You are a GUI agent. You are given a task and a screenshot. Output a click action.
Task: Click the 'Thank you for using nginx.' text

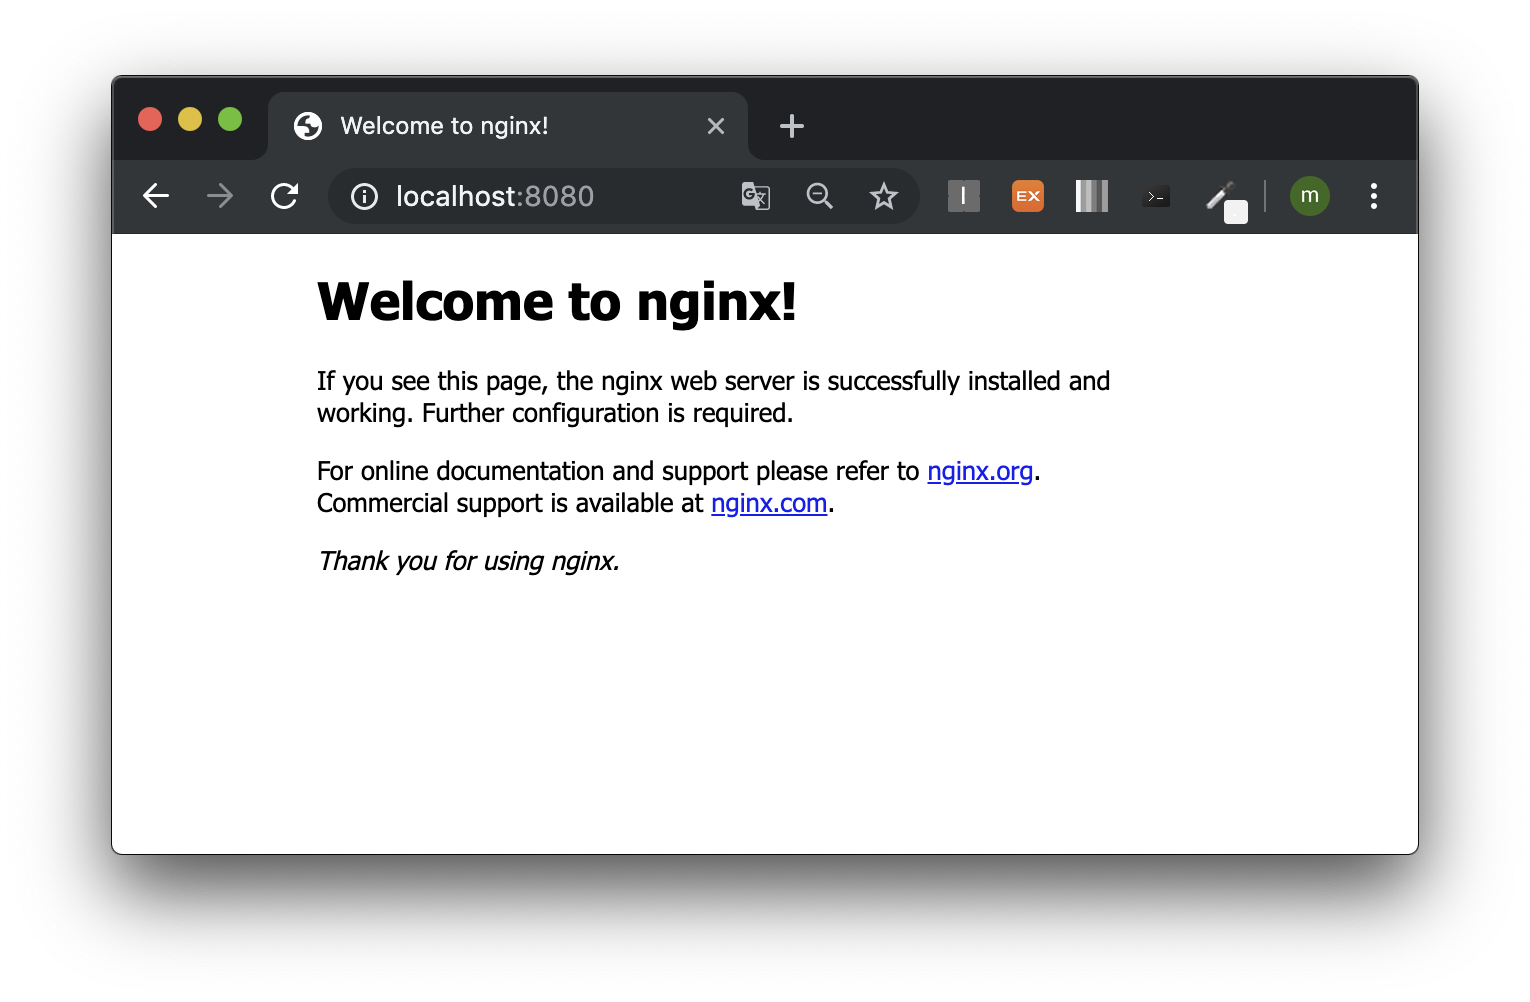point(468,561)
